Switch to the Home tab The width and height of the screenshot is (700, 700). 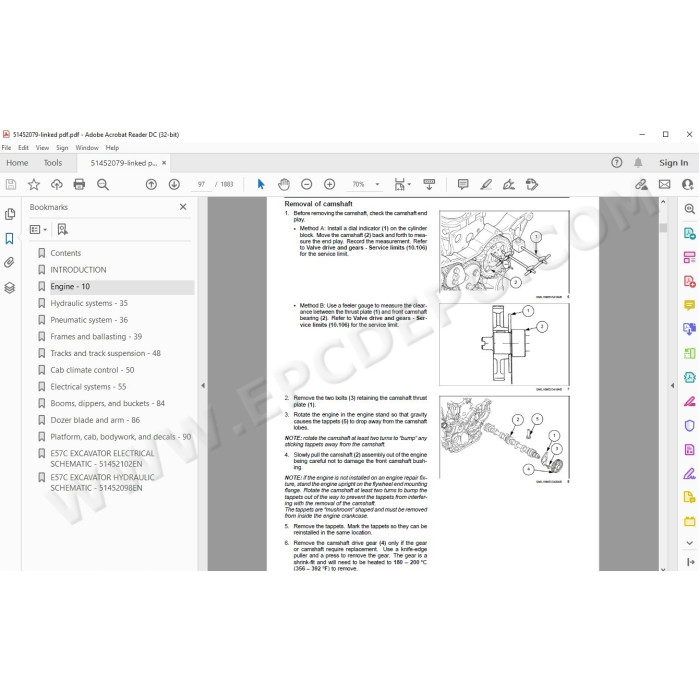17,163
